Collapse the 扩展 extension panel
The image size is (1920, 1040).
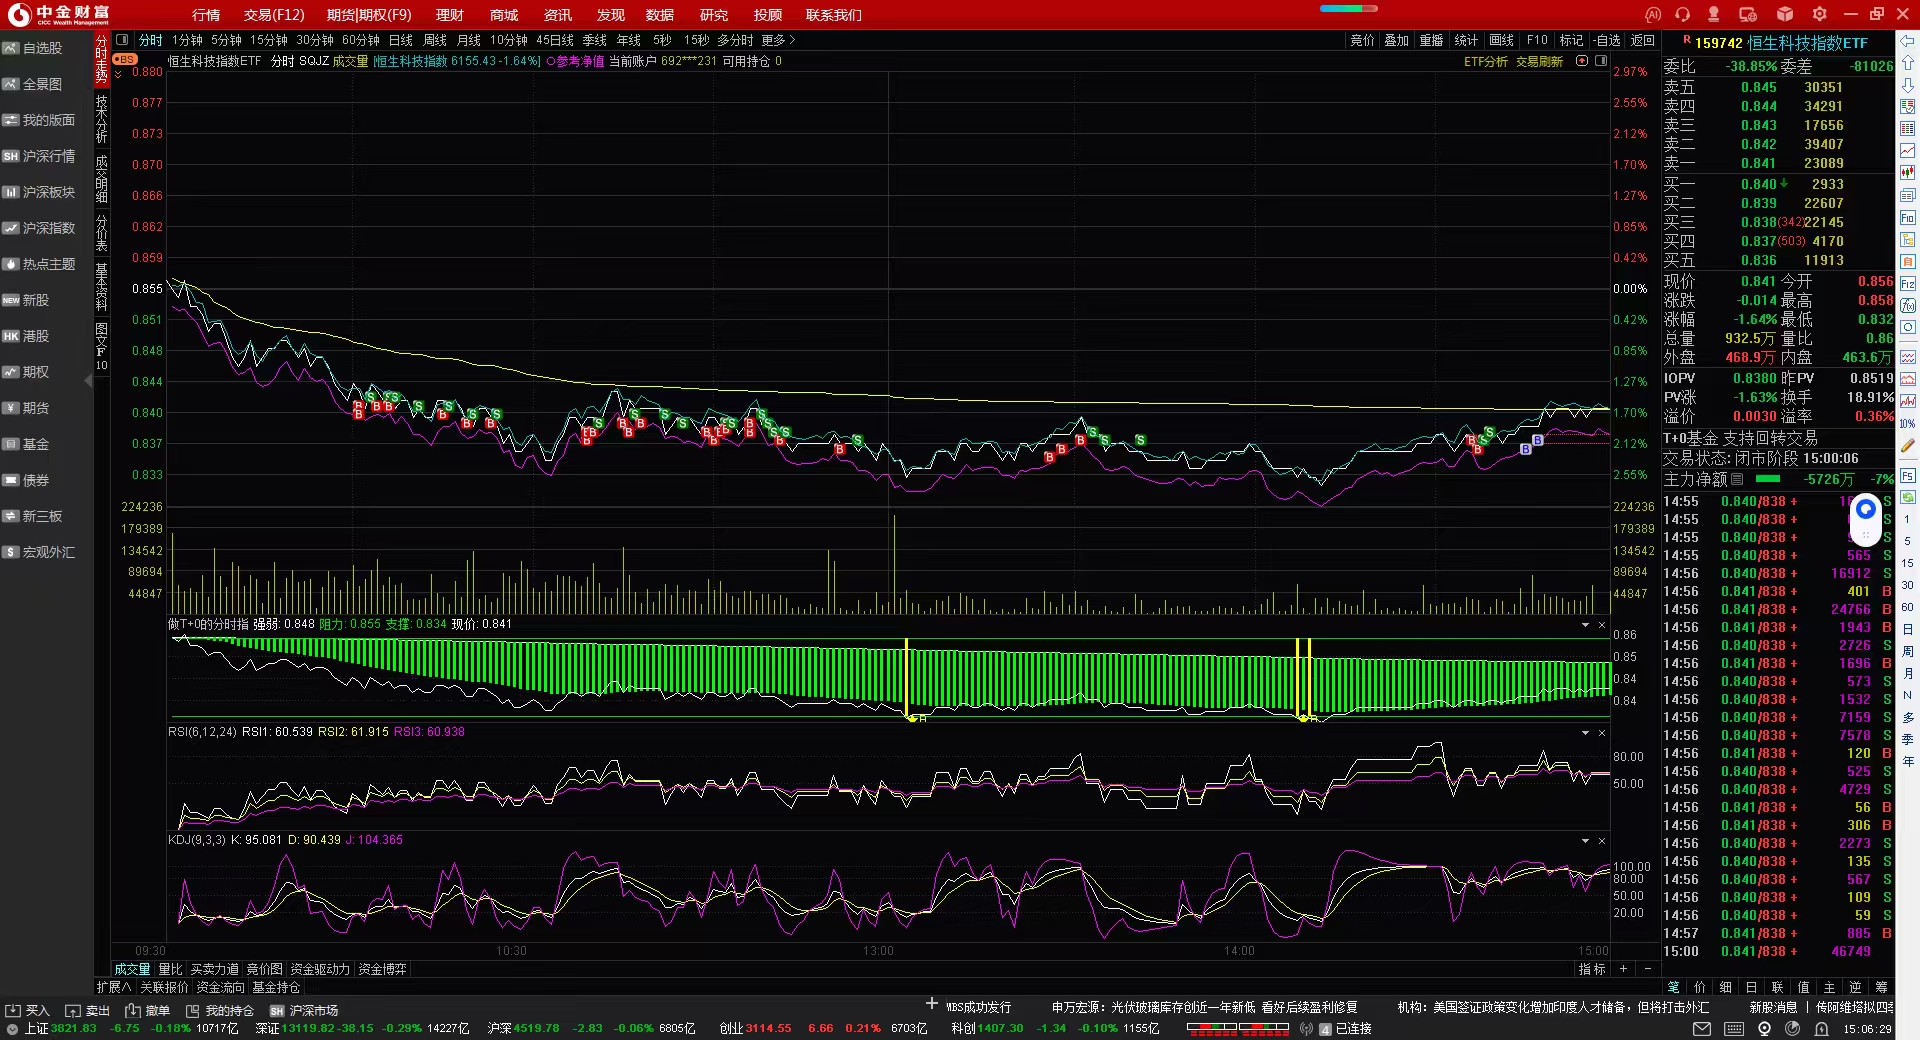(114, 987)
